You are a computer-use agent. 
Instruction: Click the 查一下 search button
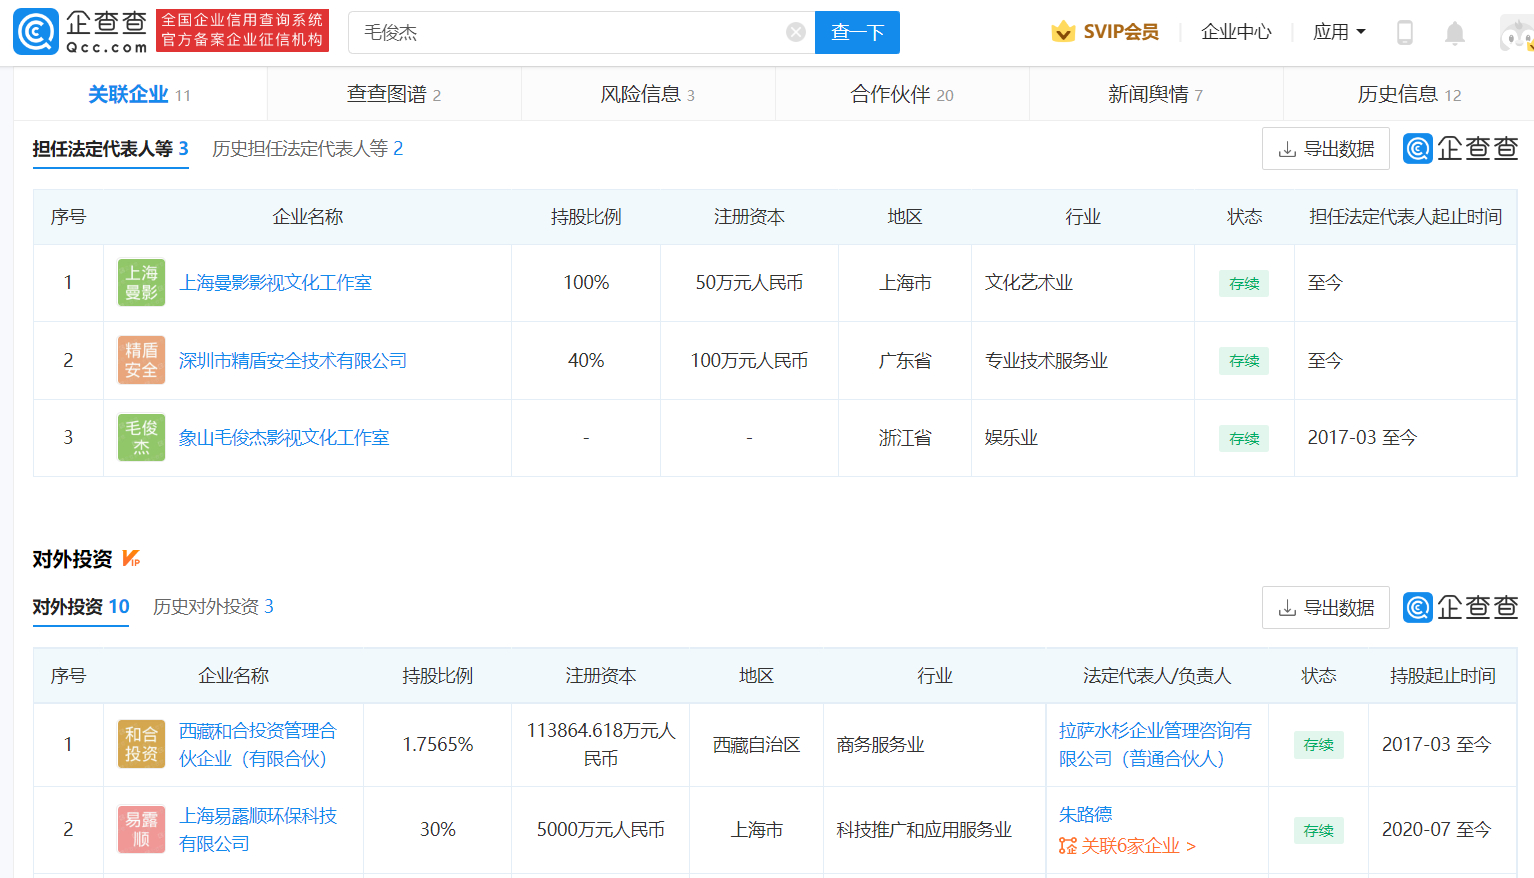[x=857, y=32]
